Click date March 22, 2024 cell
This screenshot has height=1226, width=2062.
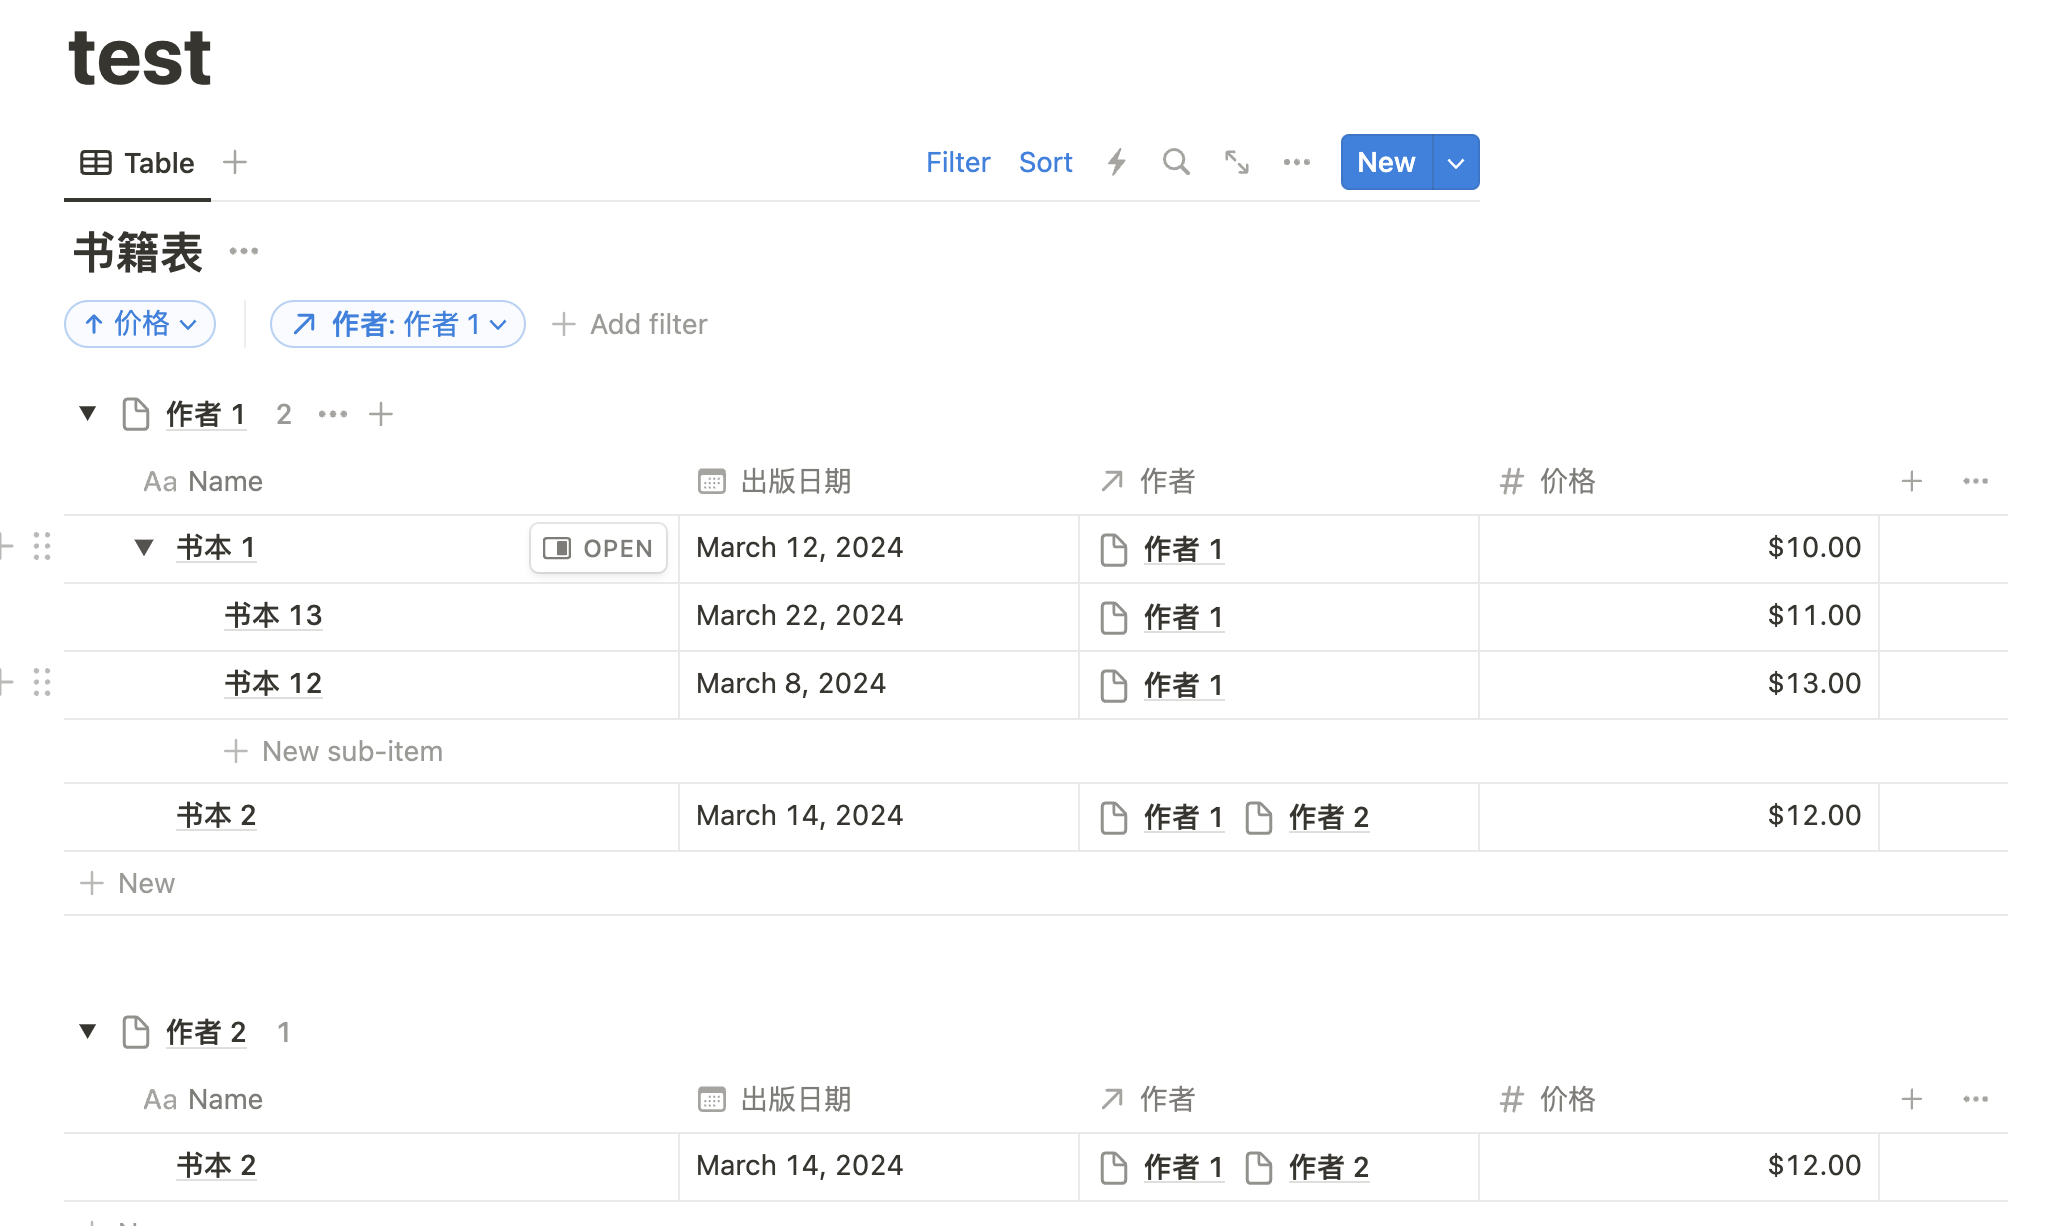point(879,616)
